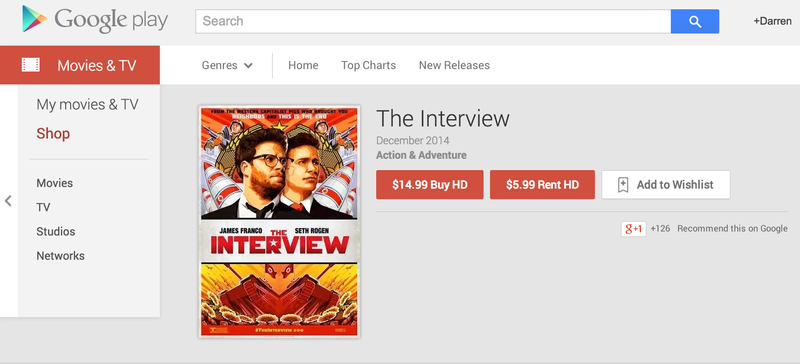Open the Genres dropdown

click(227, 65)
